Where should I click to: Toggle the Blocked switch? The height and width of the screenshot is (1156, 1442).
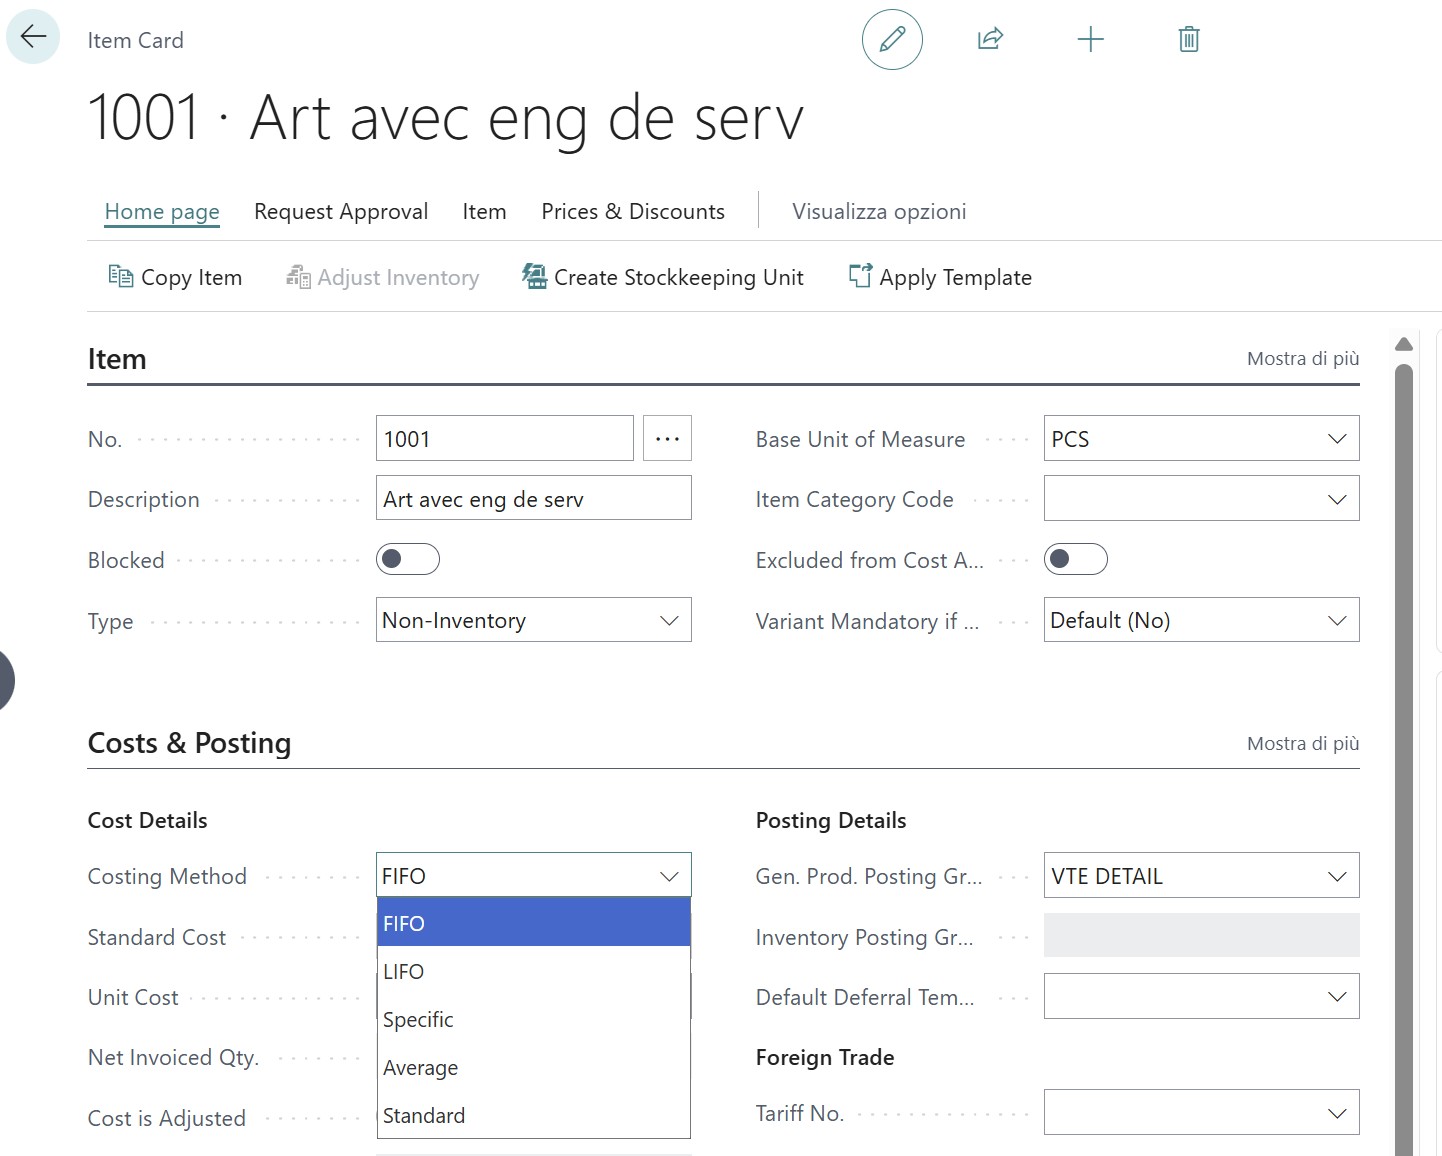408,559
